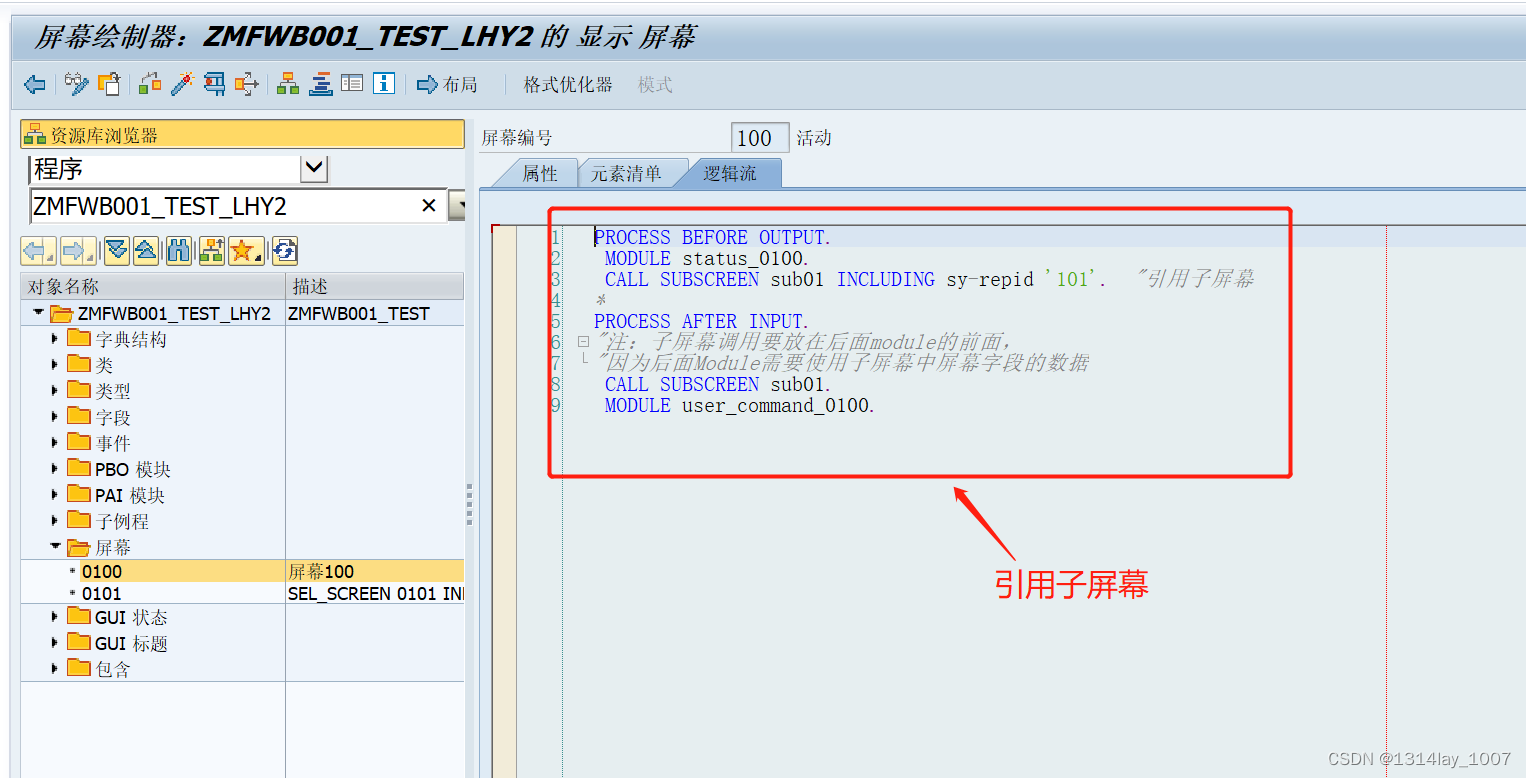Click the star Favorites icon
Screen dimensions: 1526x778
coord(245,251)
